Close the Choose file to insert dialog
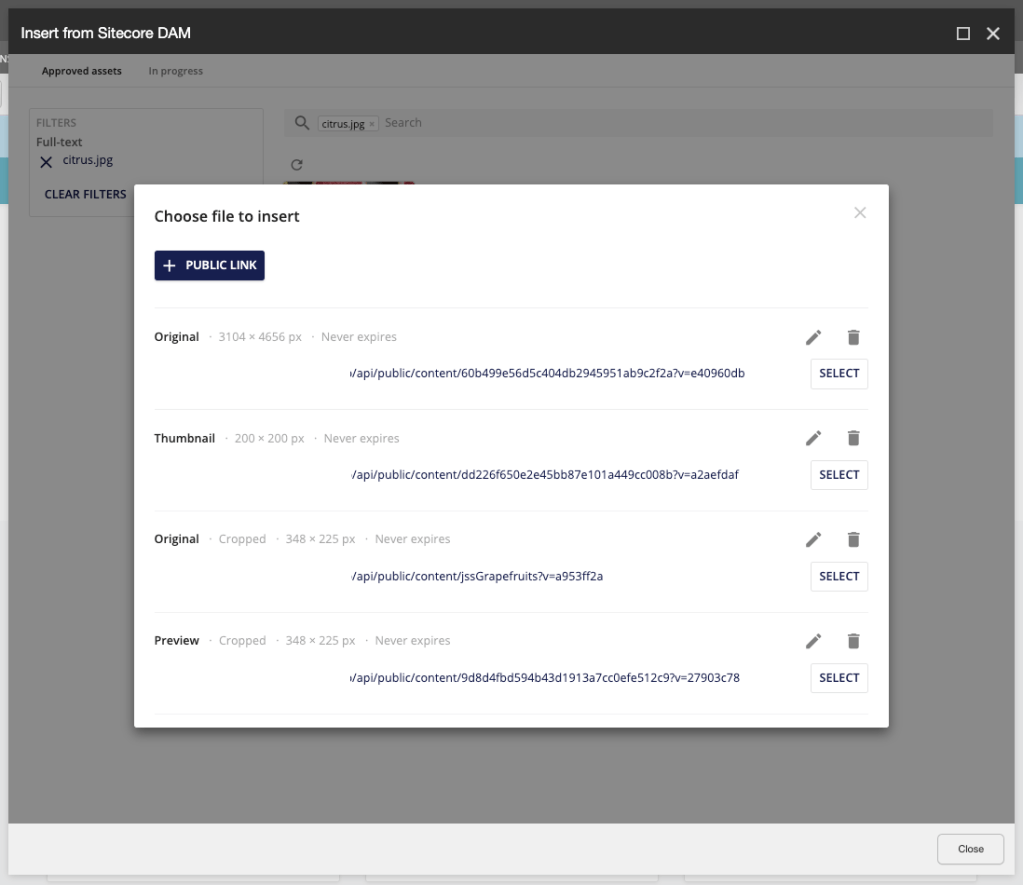 [860, 213]
